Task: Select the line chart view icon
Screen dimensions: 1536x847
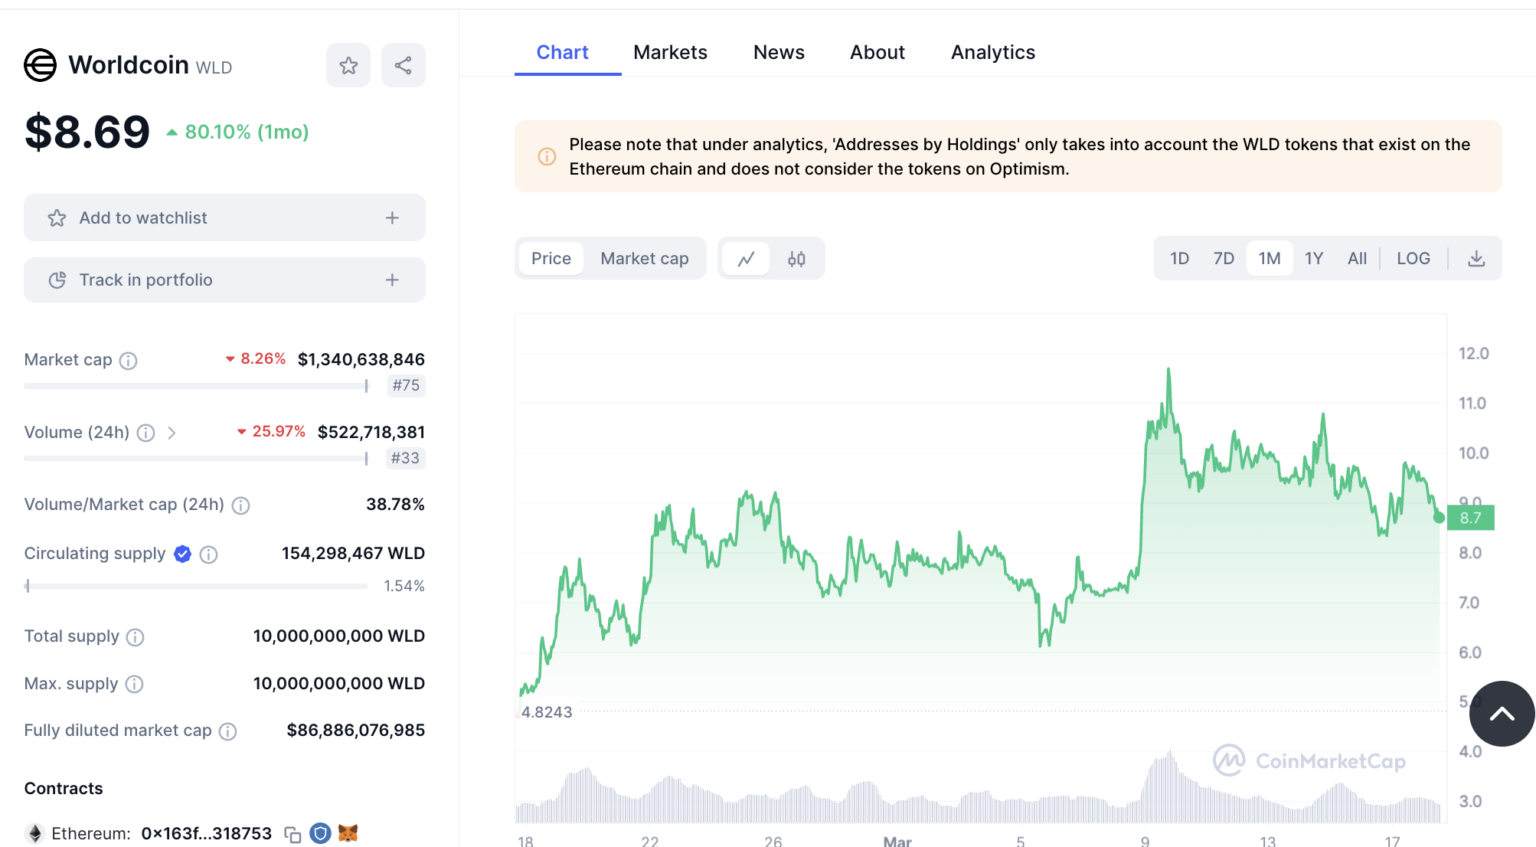Action: pyautogui.click(x=746, y=259)
